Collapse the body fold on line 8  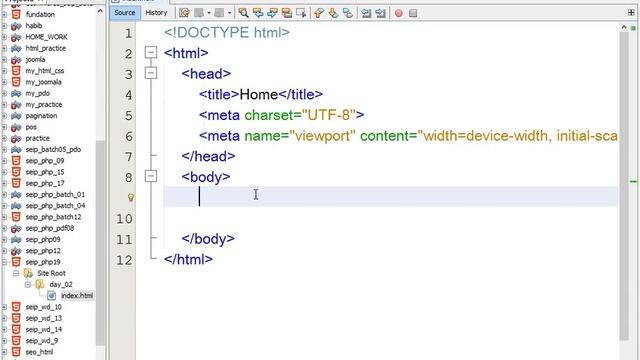click(151, 176)
